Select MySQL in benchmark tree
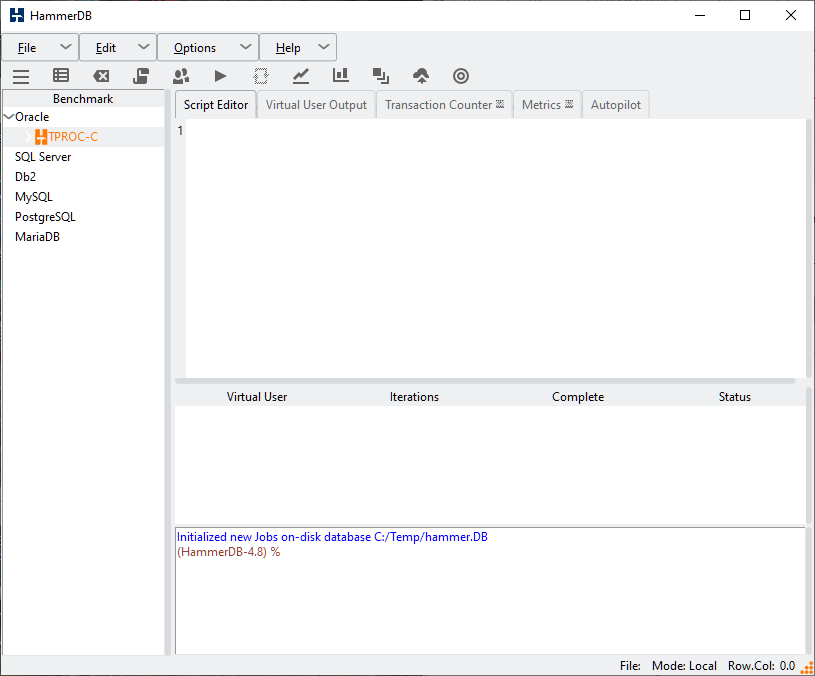The width and height of the screenshot is (815, 676). click(x=34, y=197)
